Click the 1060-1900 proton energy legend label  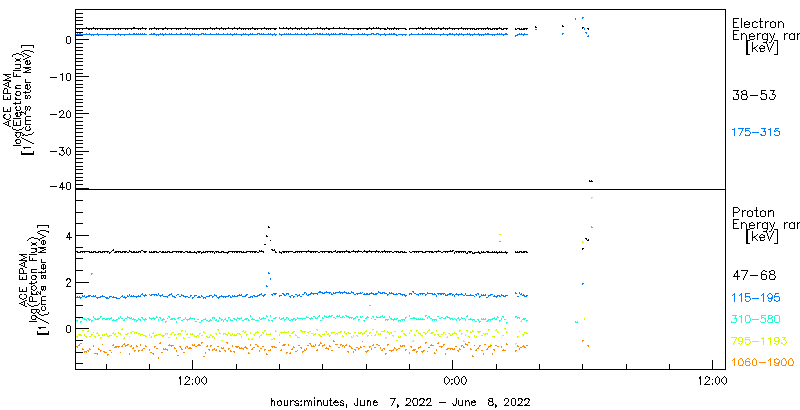click(762, 363)
